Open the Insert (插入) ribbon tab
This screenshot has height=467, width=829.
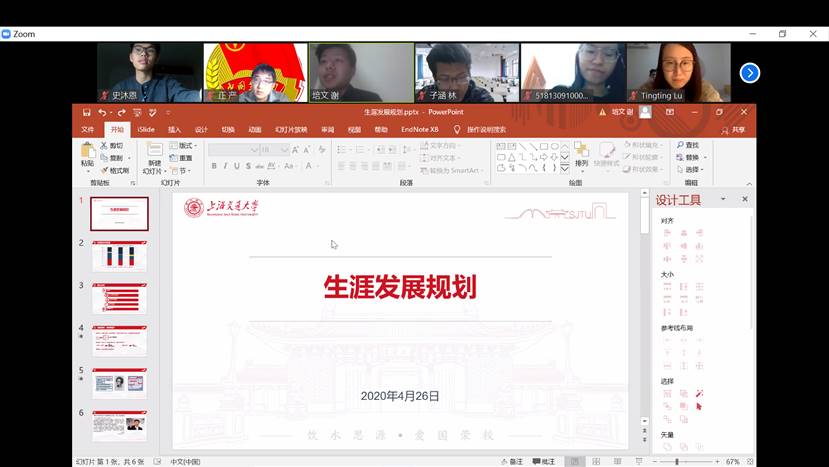tap(174, 129)
